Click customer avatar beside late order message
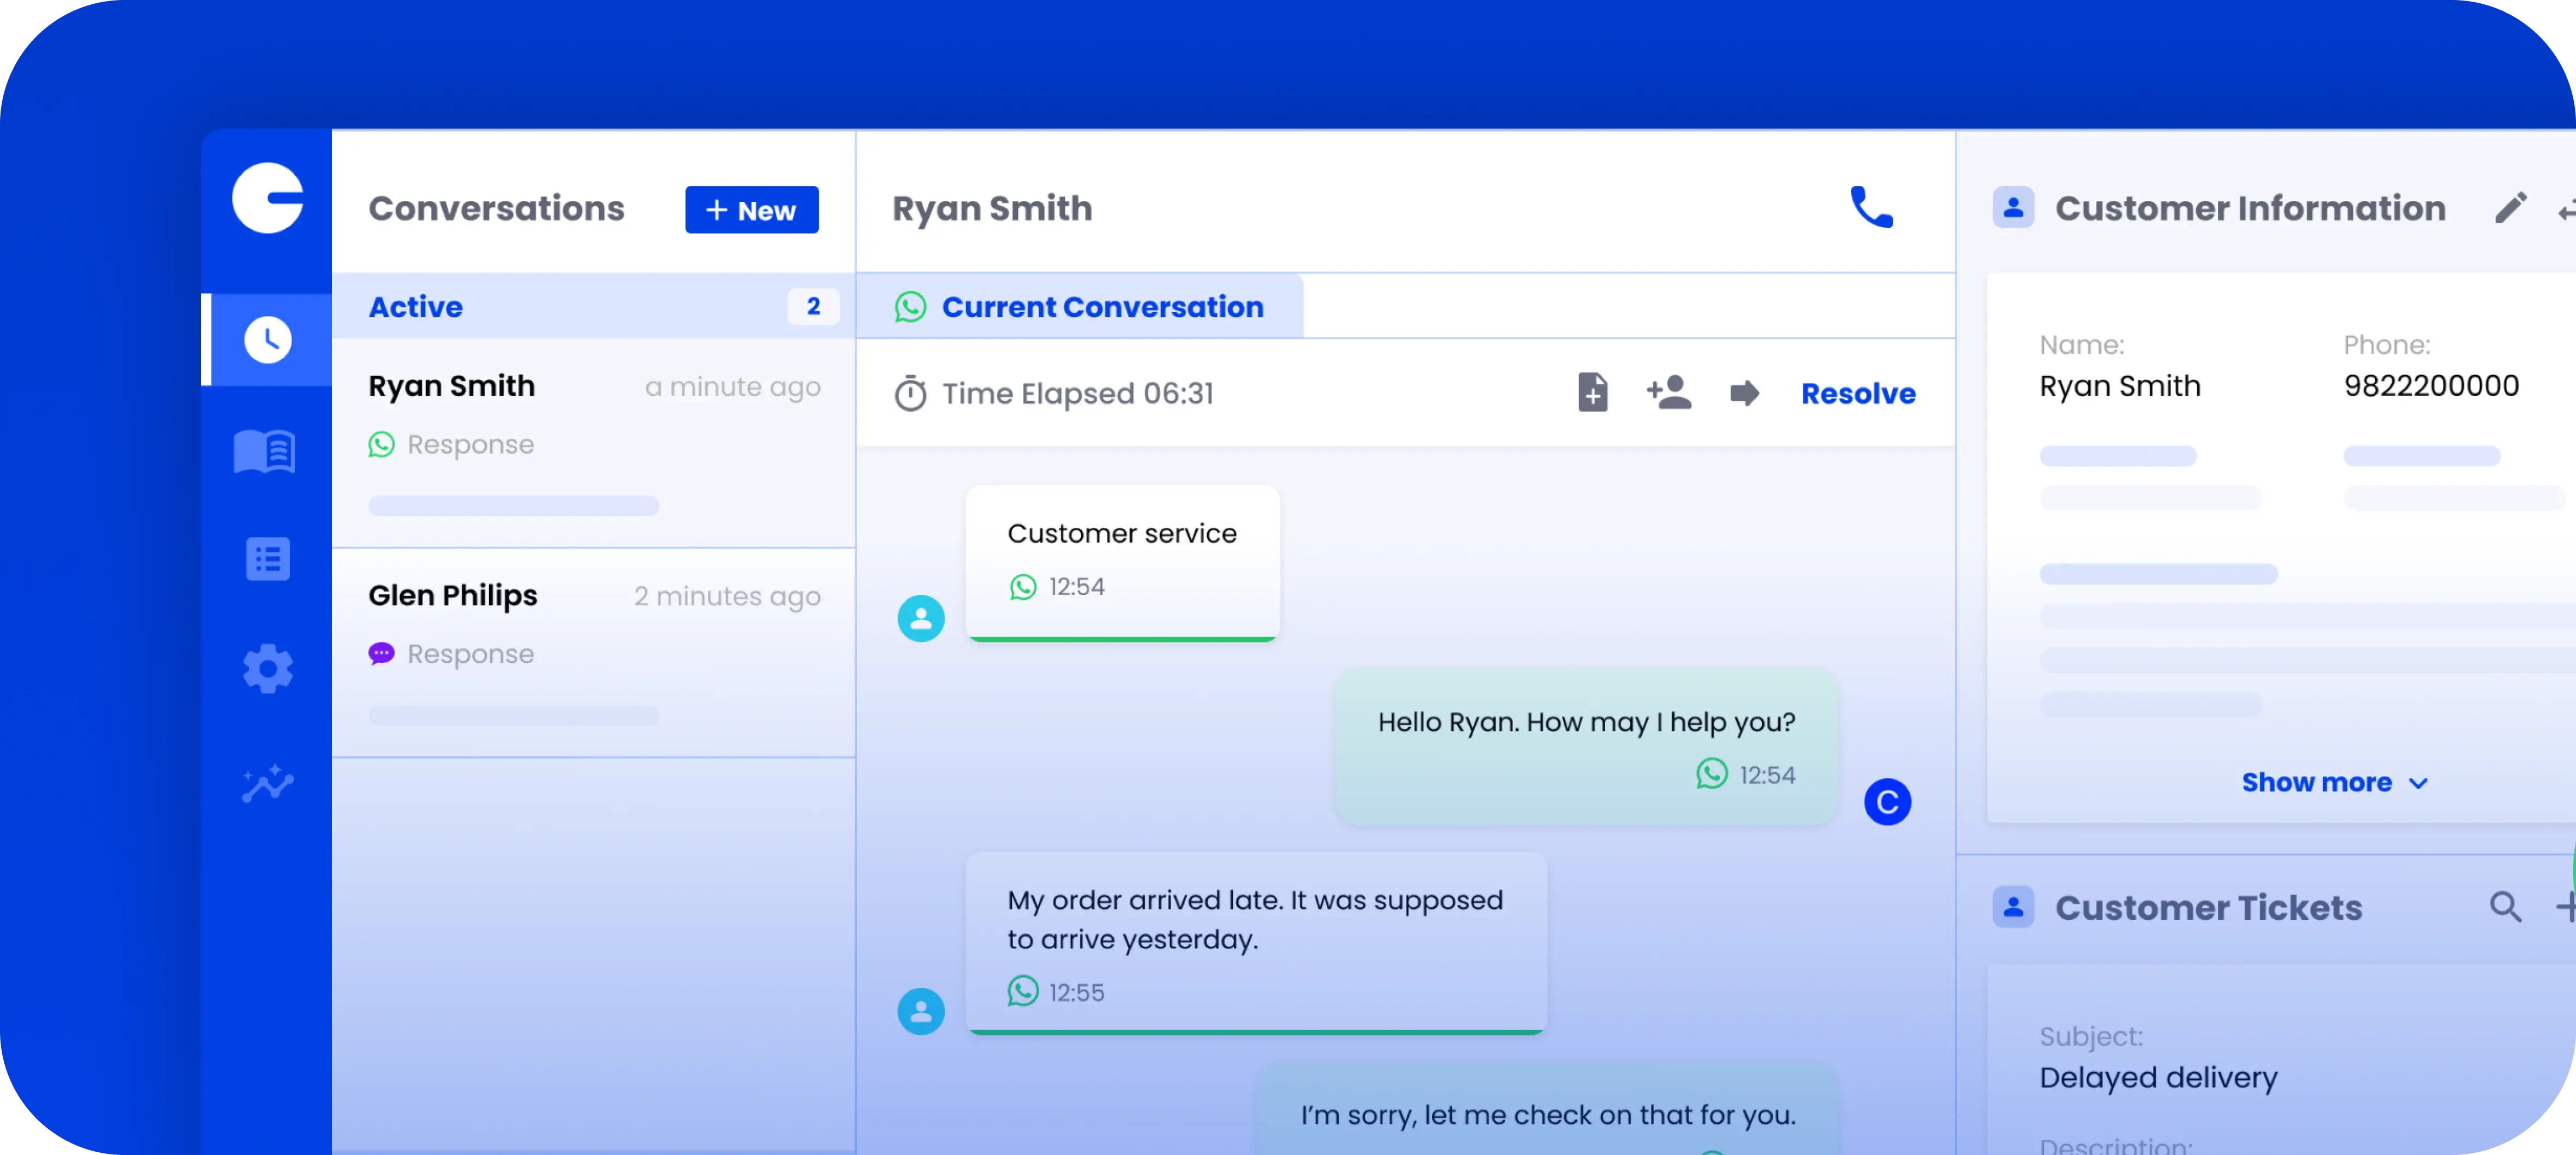Viewport: 2576px width, 1155px height. tap(920, 1011)
